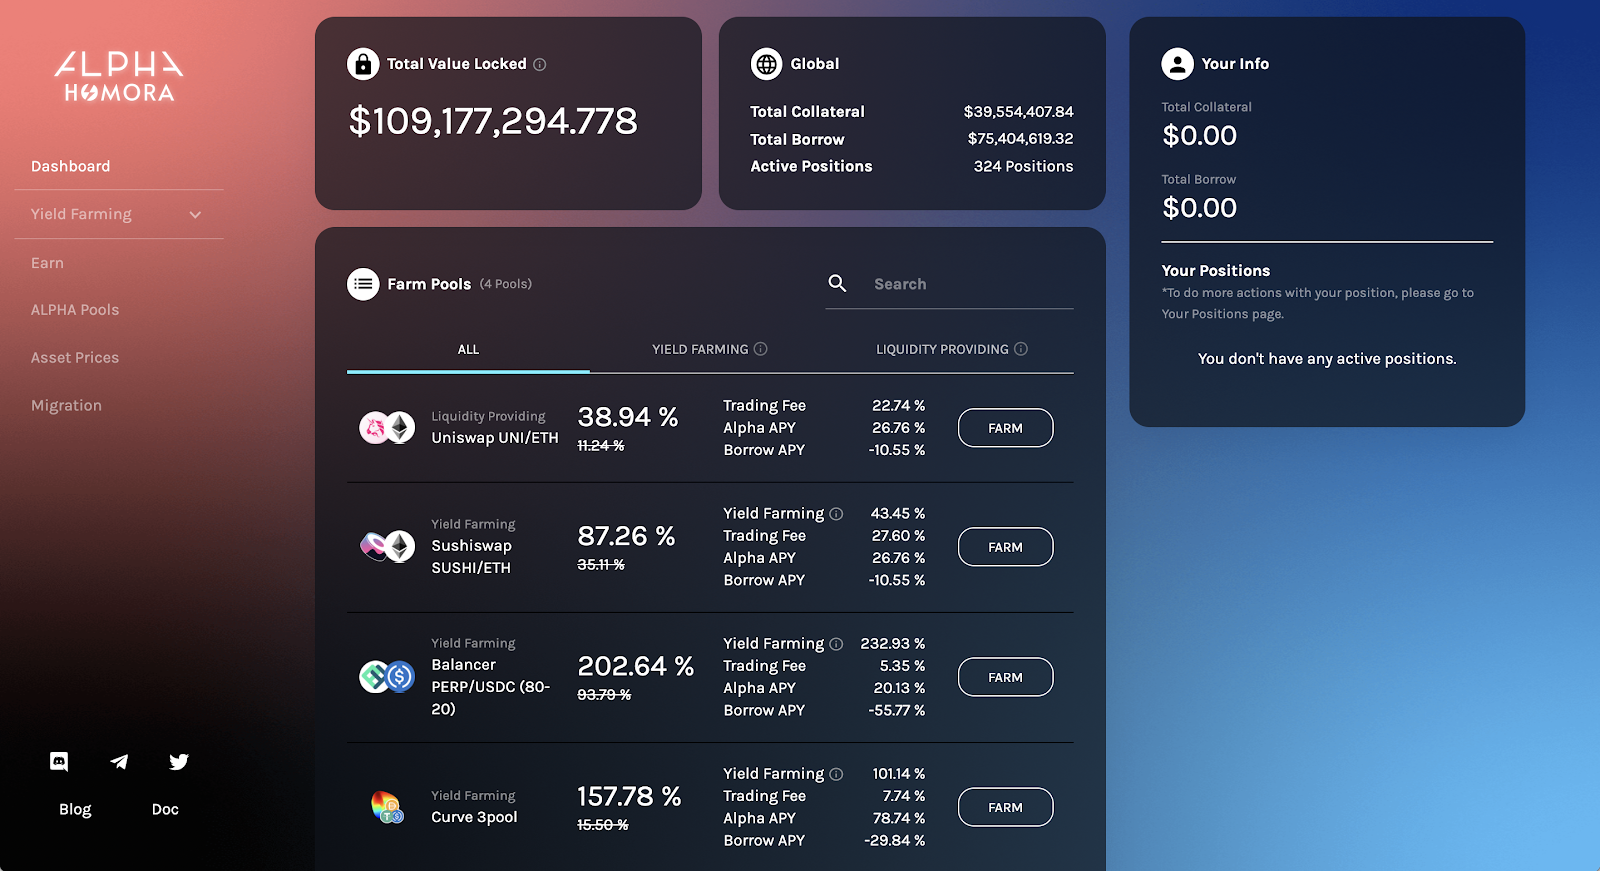This screenshot has width=1600, height=871.
Task: Click the Sushiswap SUSHI/ETH token pair icon
Action: [x=387, y=546]
